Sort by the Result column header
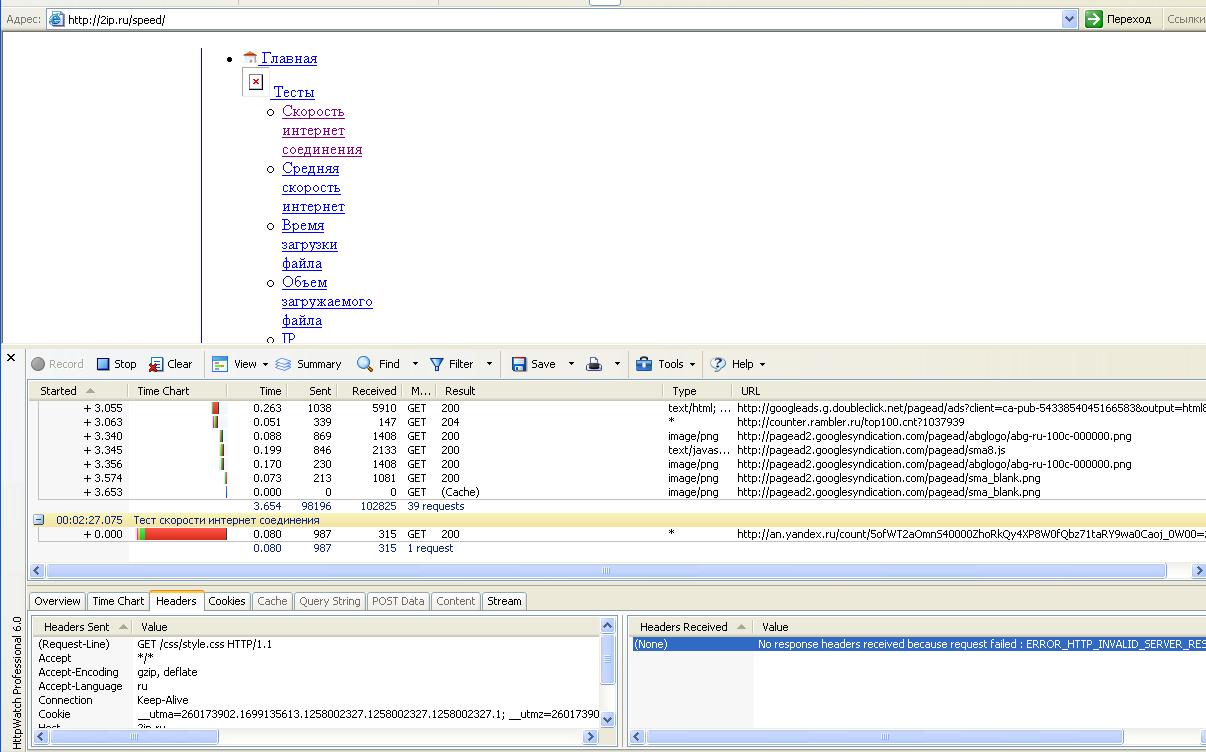This screenshot has width=1206, height=752. (550, 391)
